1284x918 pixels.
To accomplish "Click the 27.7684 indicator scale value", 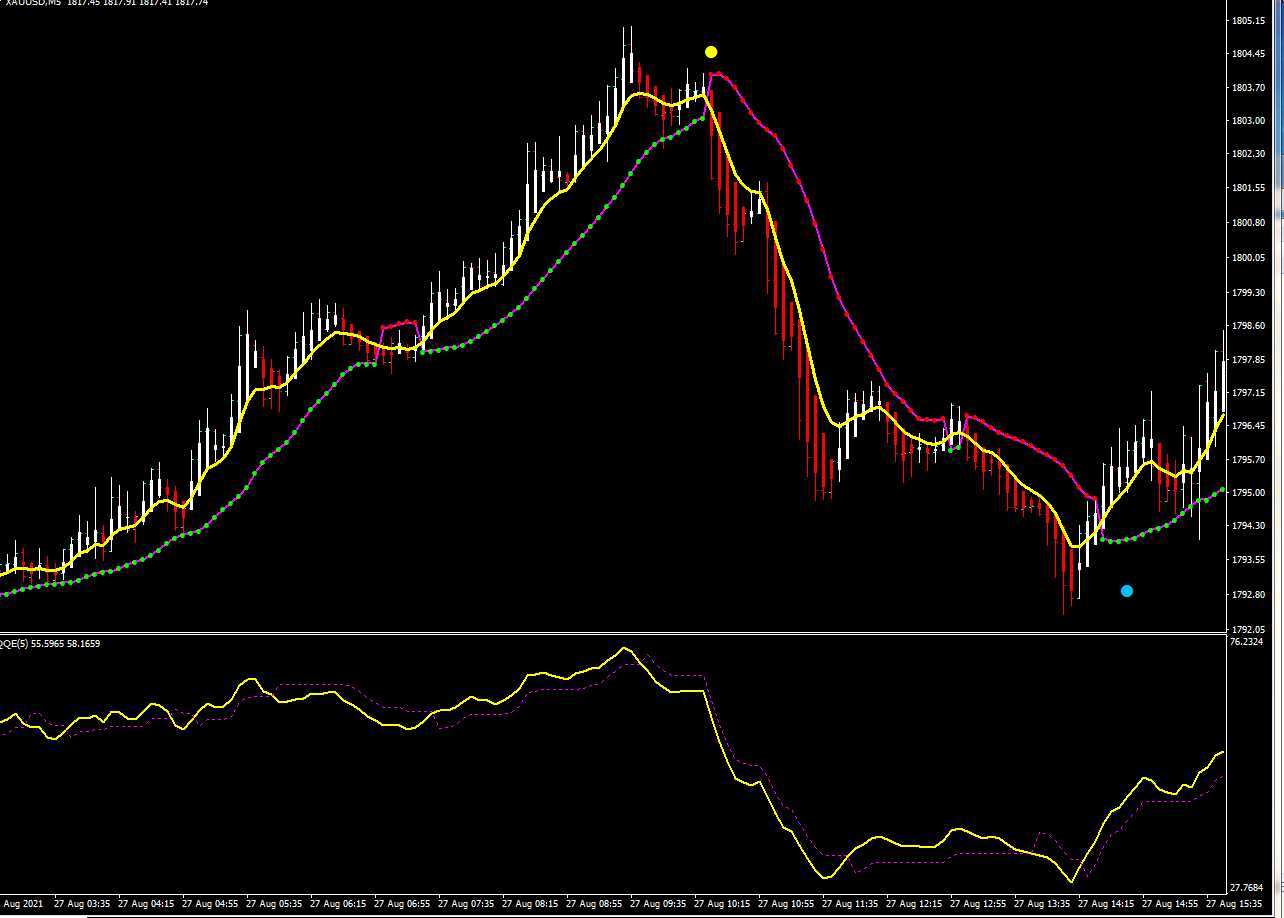I will tap(1248, 888).
